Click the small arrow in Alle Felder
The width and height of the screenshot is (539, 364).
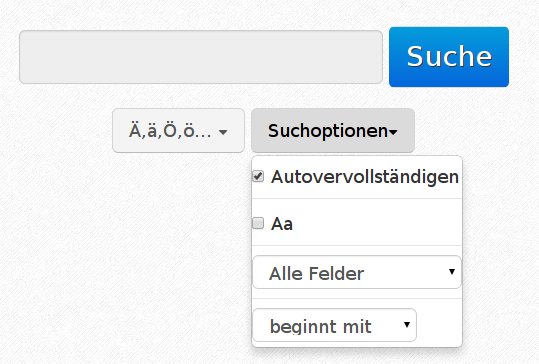[452, 272]
